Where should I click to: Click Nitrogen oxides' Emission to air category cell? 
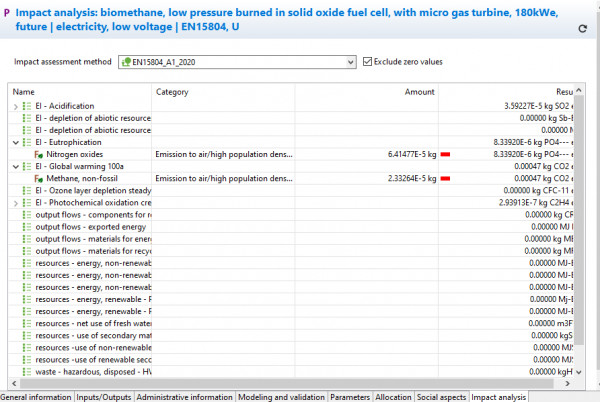(224, 155)
